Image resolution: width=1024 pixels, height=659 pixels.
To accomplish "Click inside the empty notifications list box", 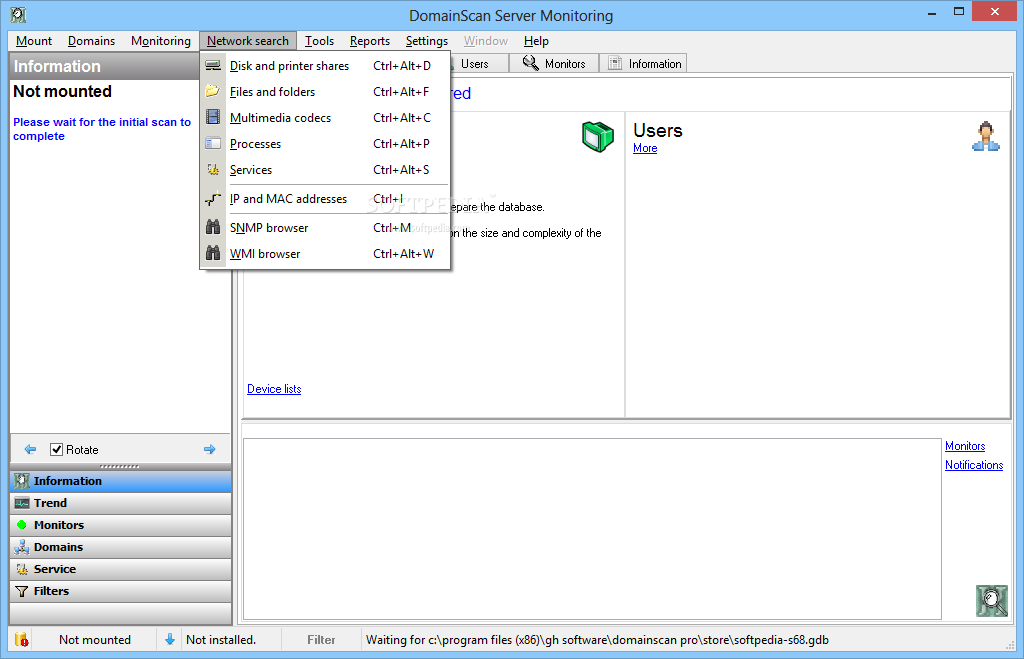I will (592, 529).
